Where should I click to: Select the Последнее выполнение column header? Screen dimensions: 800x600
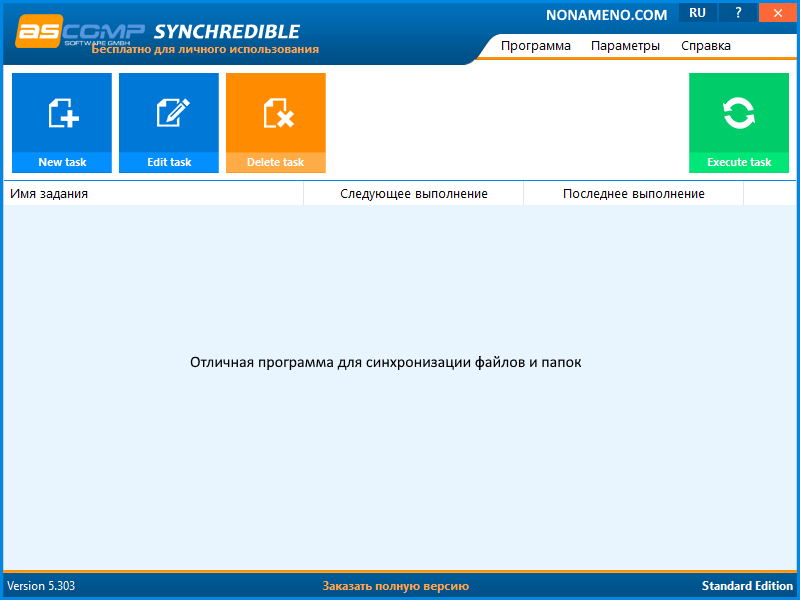tap(633, 194)
